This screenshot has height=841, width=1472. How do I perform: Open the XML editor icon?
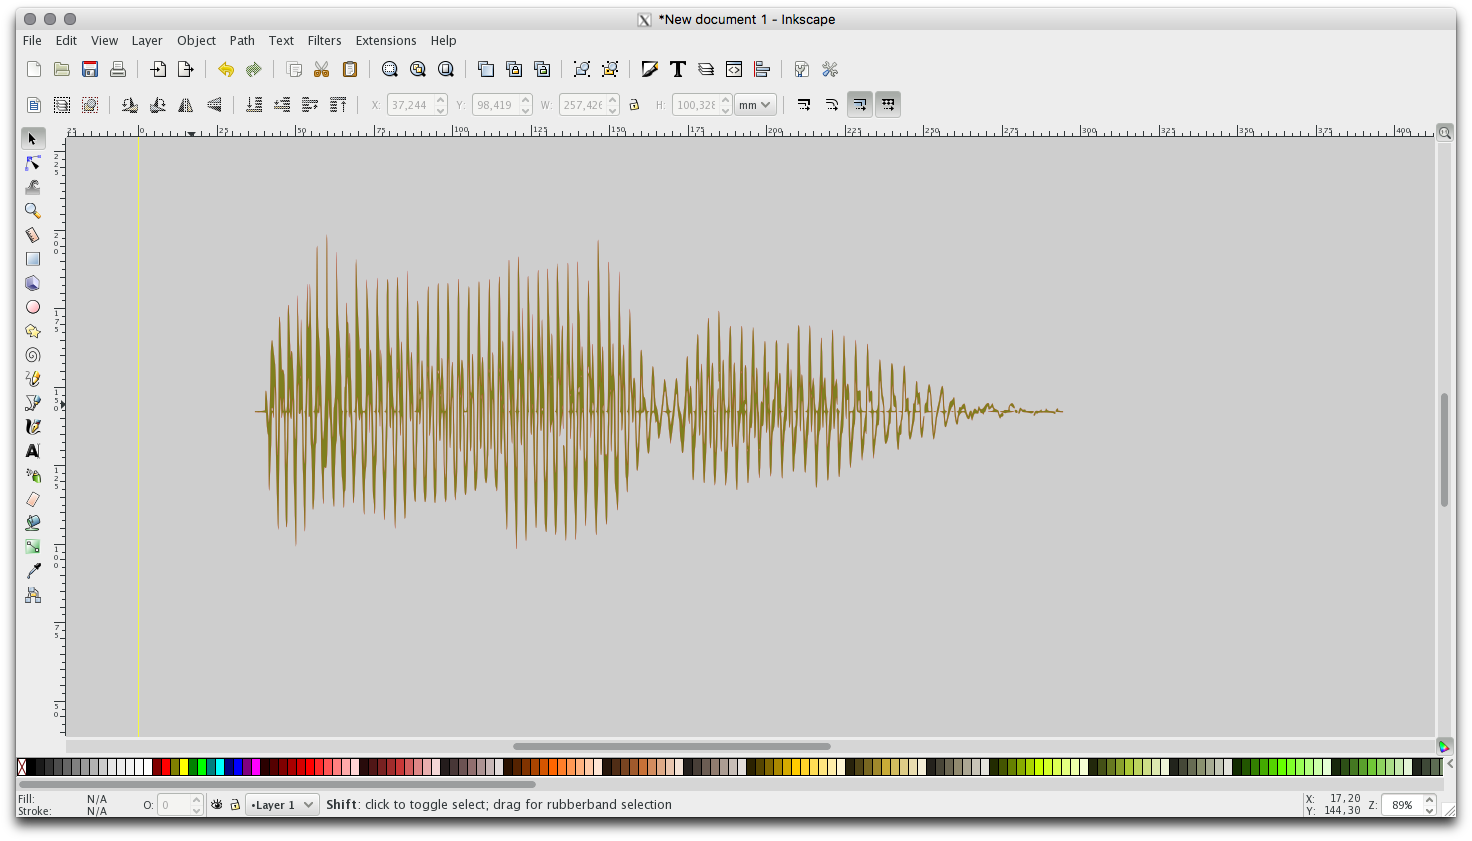tap(734, 69)
